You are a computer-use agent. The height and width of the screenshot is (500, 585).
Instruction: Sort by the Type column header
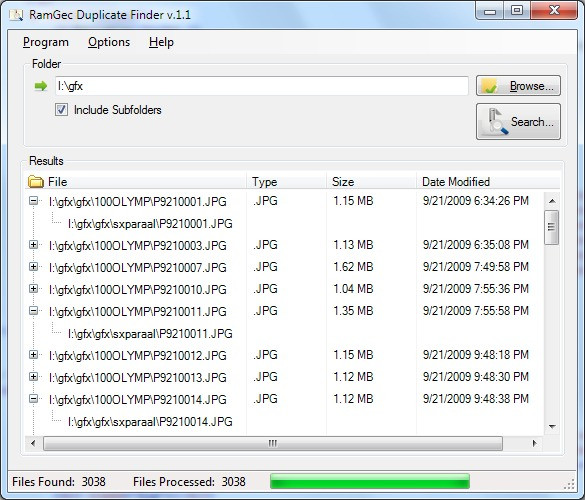(286, 182)
